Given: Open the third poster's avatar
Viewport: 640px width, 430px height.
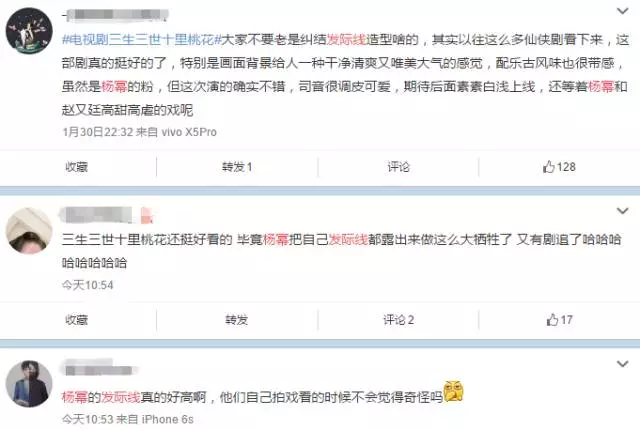Looking at the screenshot, I should click(x=29, y=383).
